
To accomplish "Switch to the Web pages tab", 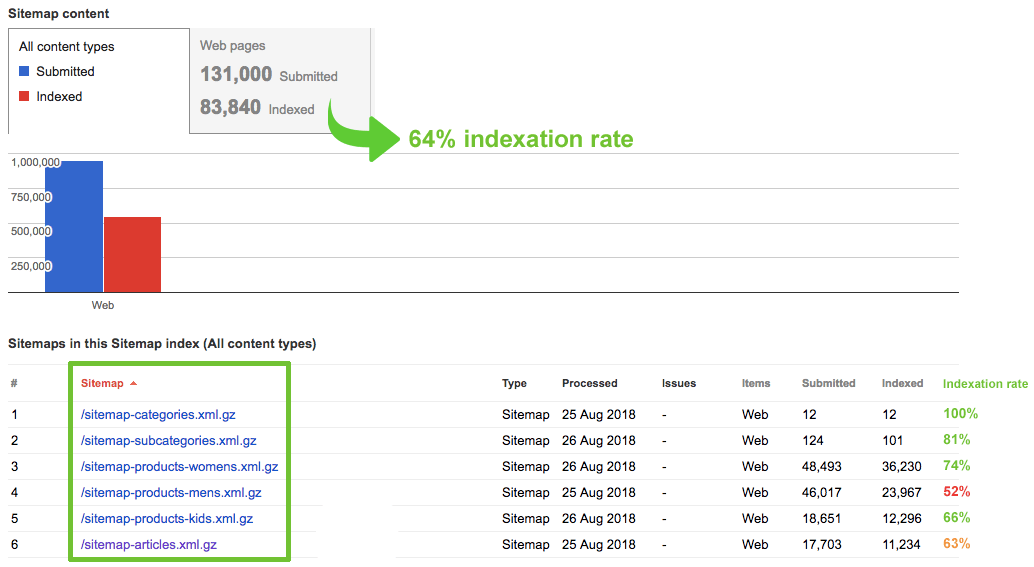I will coord(233,46).
